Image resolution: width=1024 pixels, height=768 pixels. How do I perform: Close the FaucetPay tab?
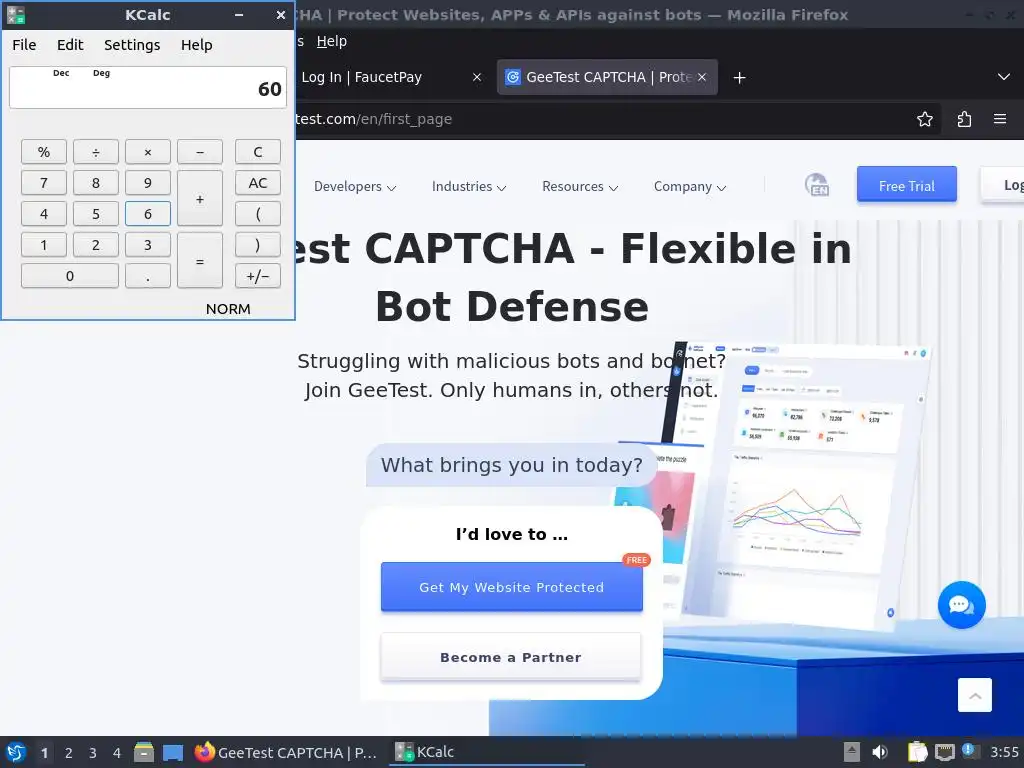pos(477,77)
